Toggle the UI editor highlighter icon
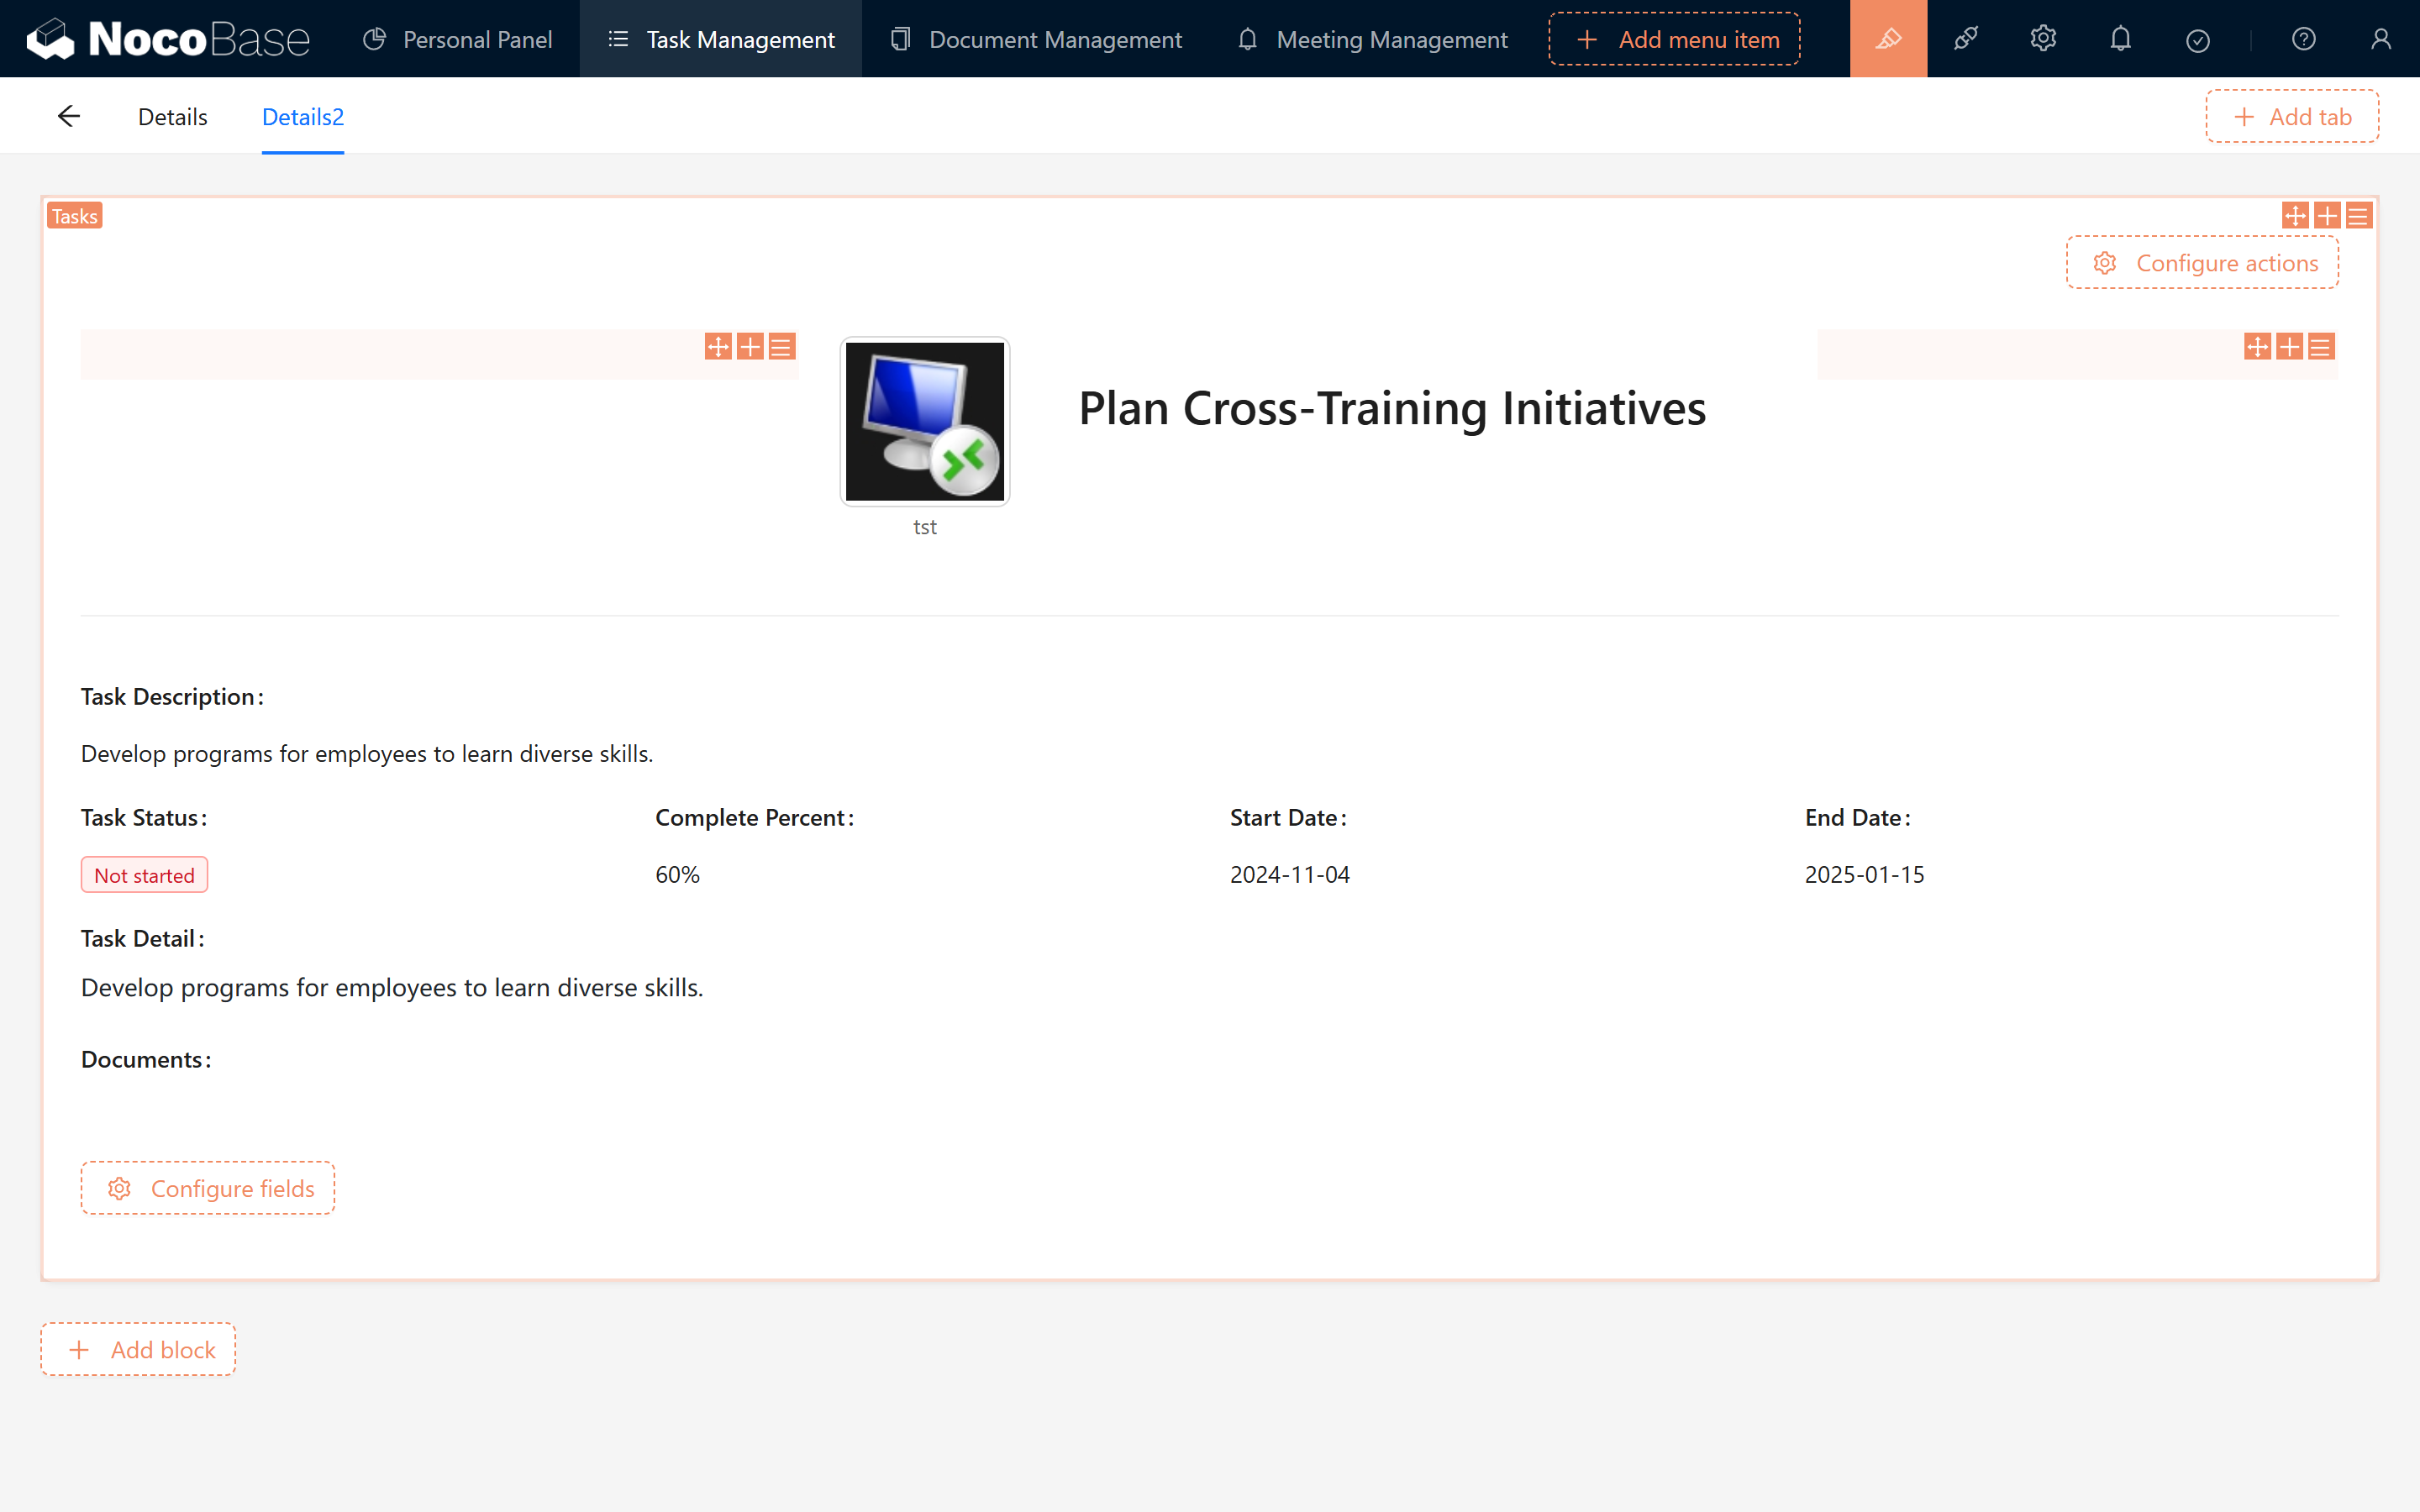 pos(1888,39)
